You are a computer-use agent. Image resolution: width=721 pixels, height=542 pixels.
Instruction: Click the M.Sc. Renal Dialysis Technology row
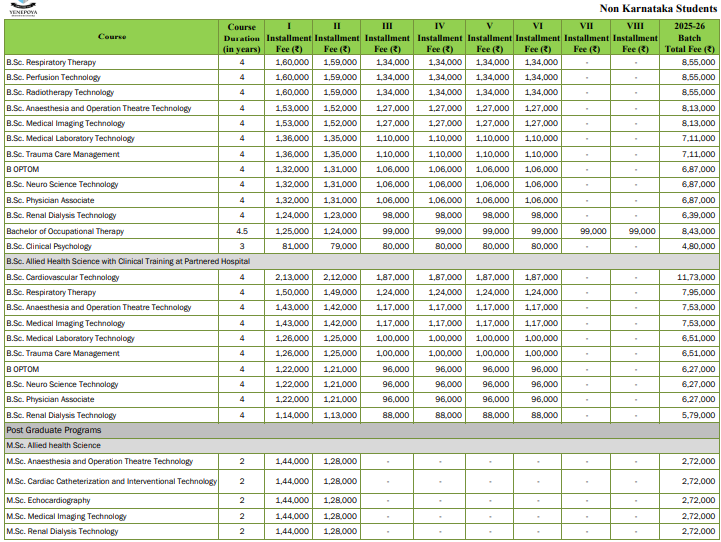point(62,531)
